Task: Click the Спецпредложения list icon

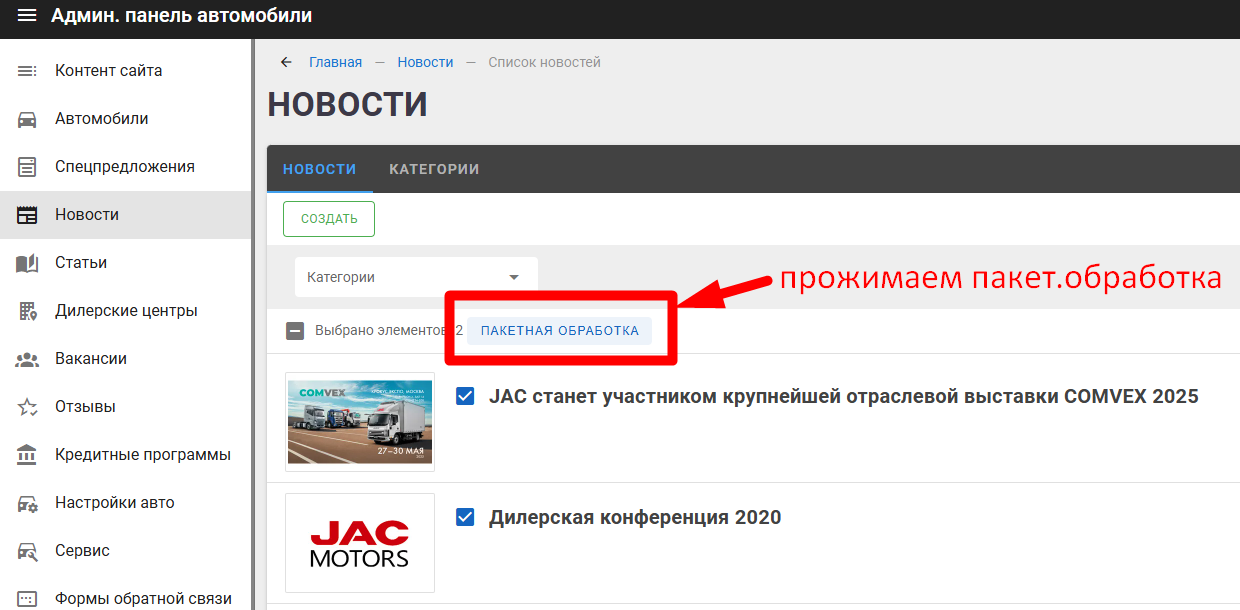Action: pyautogui.click(x=27, y=167)
